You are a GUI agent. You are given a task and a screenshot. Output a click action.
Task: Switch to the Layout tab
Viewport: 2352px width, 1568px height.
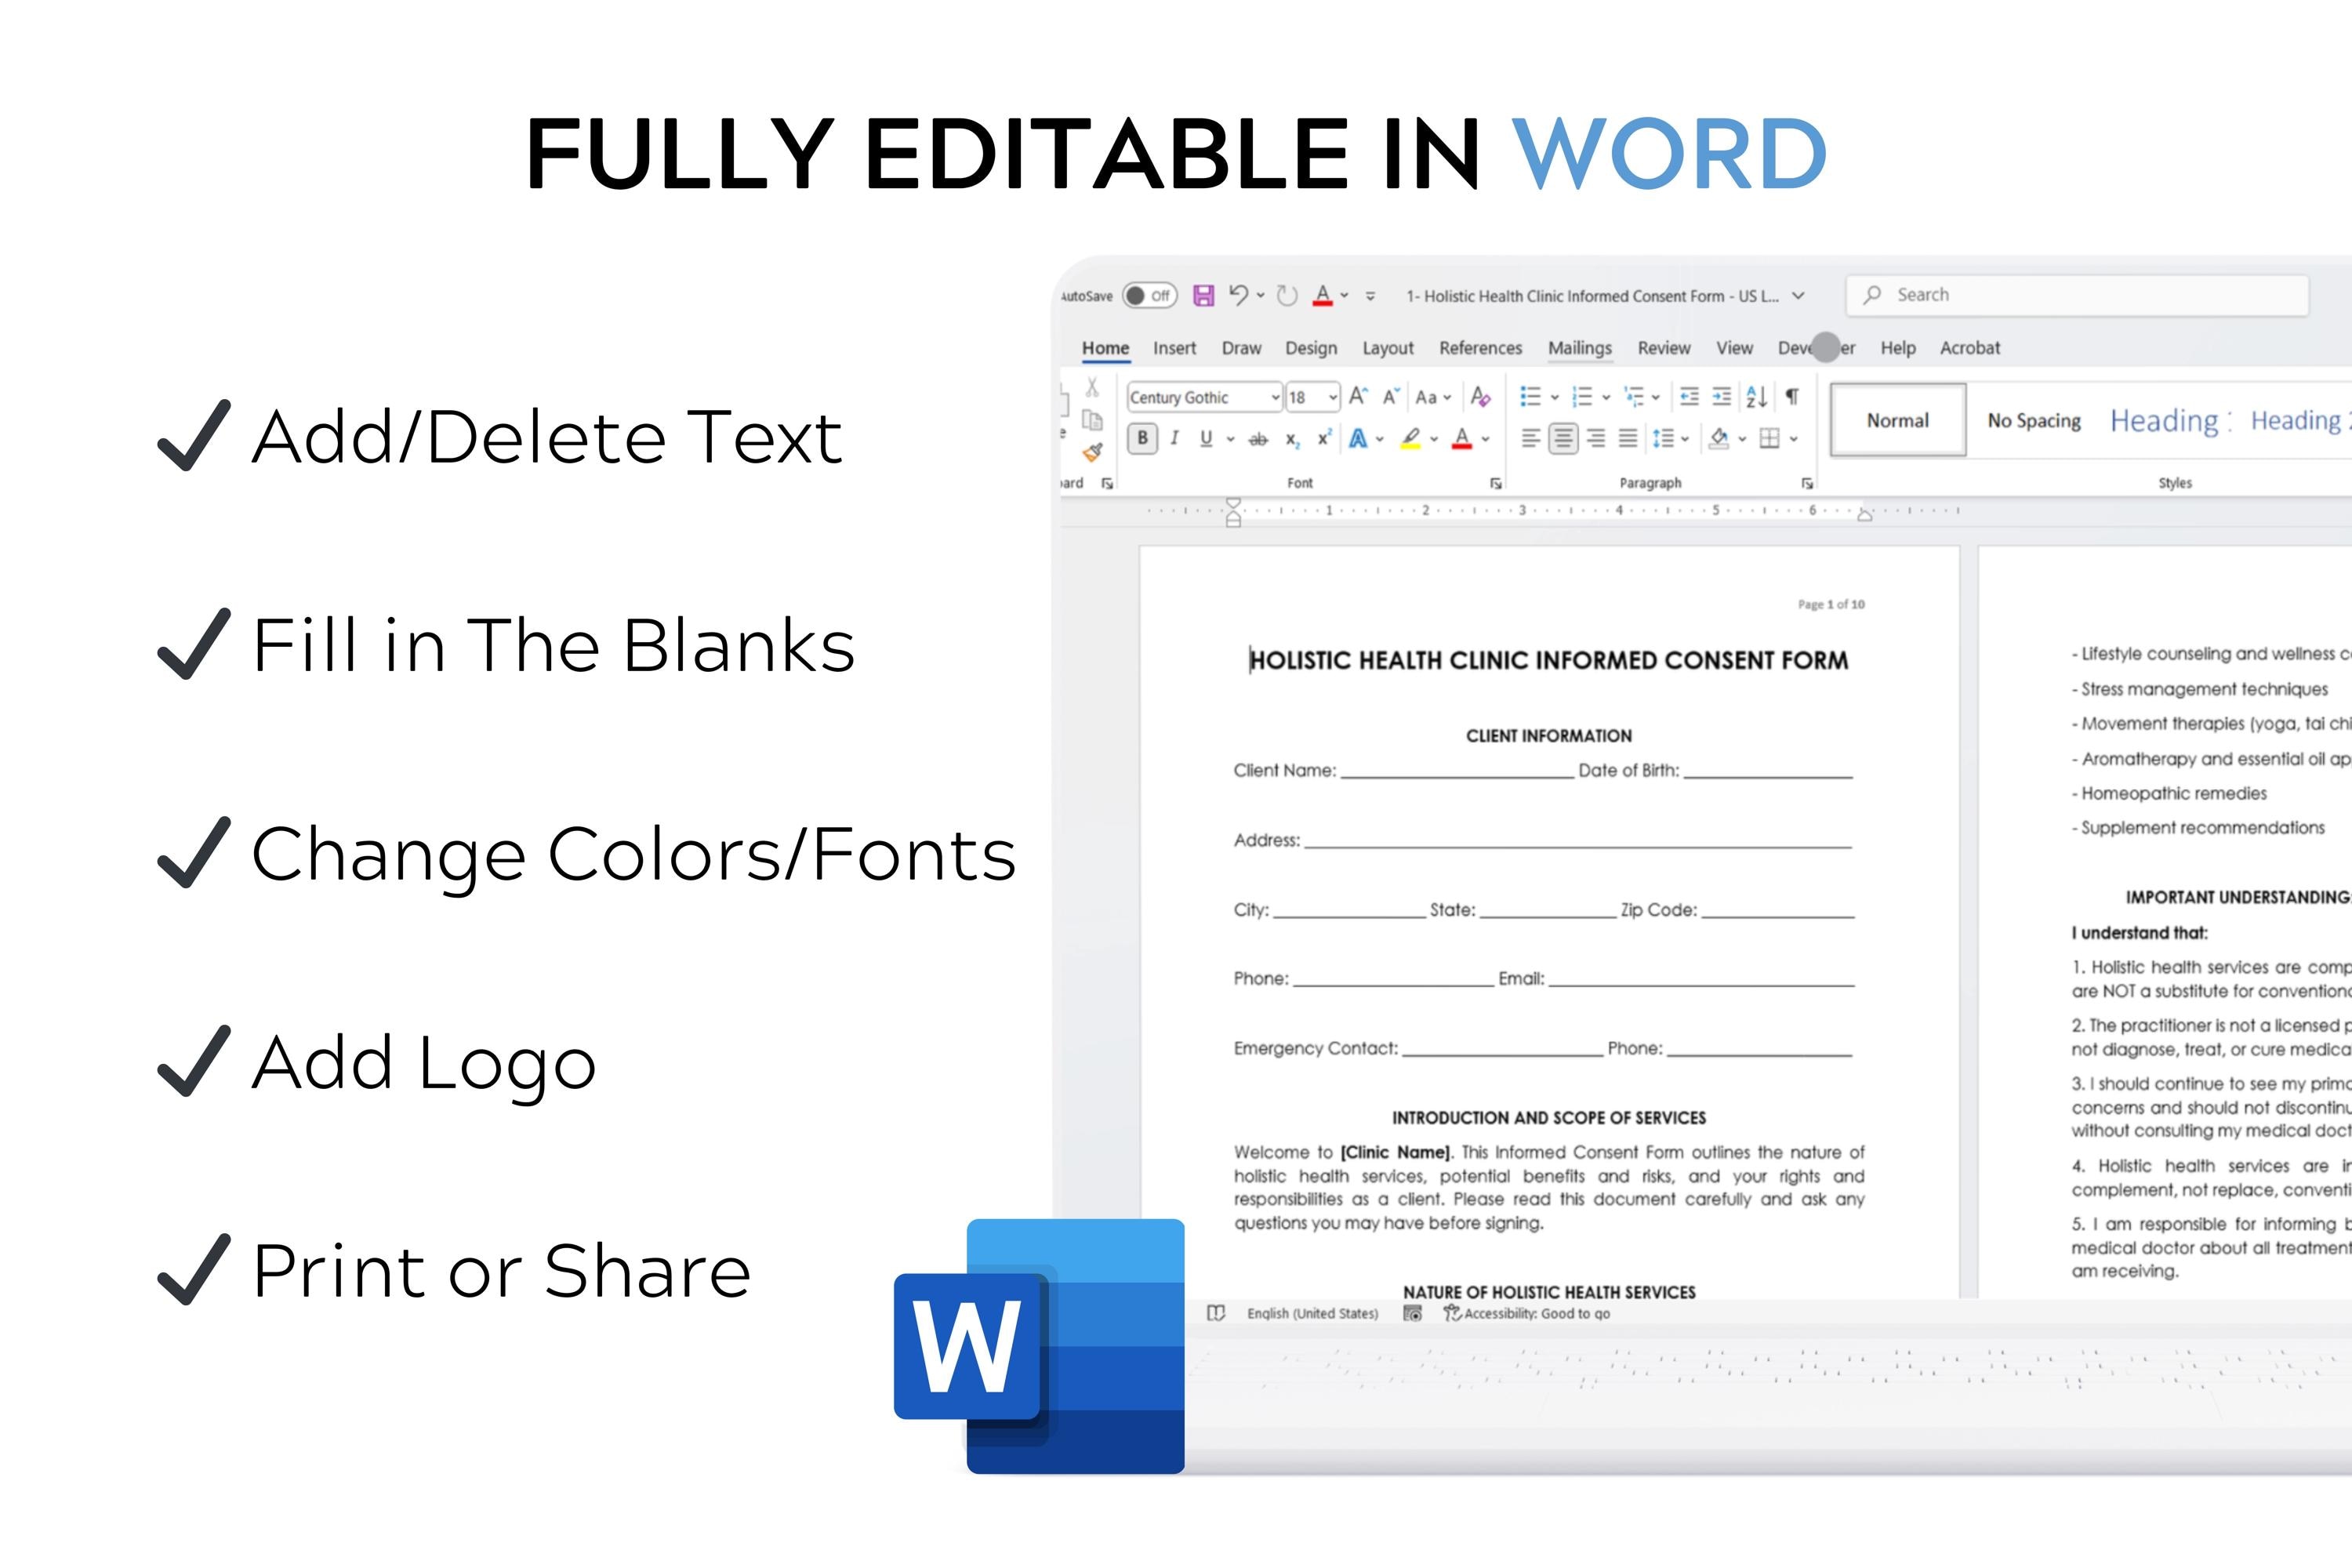(1388, 348)
